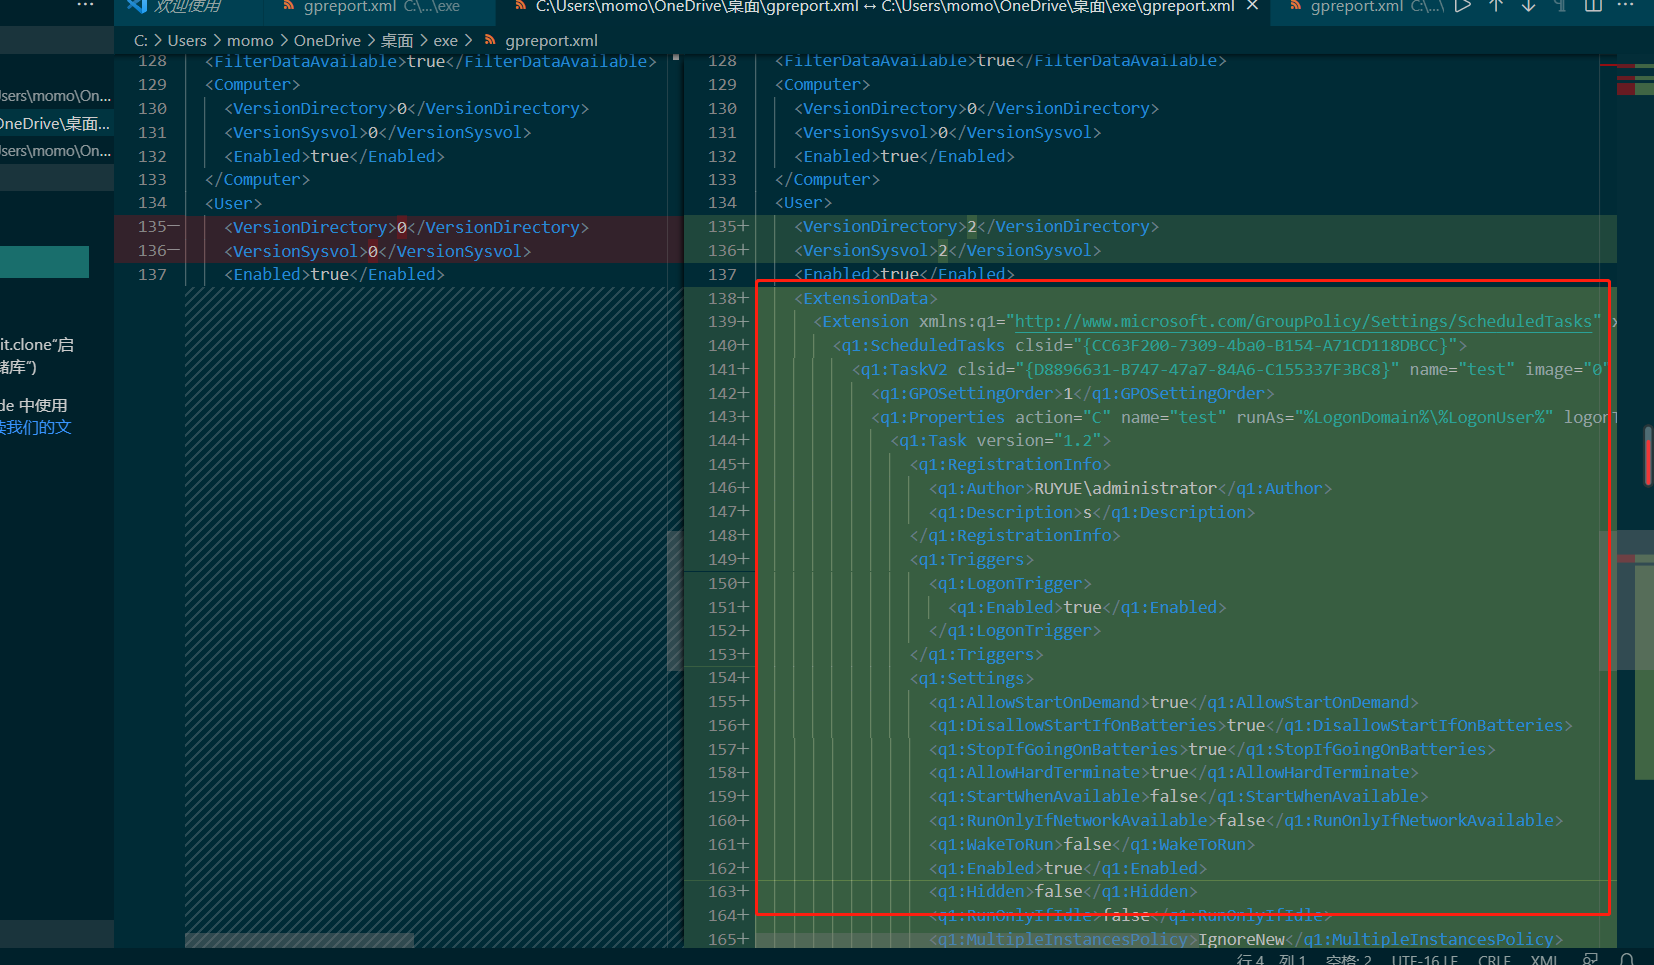Click XML language mode in status bar

[x=1544, y=959]
